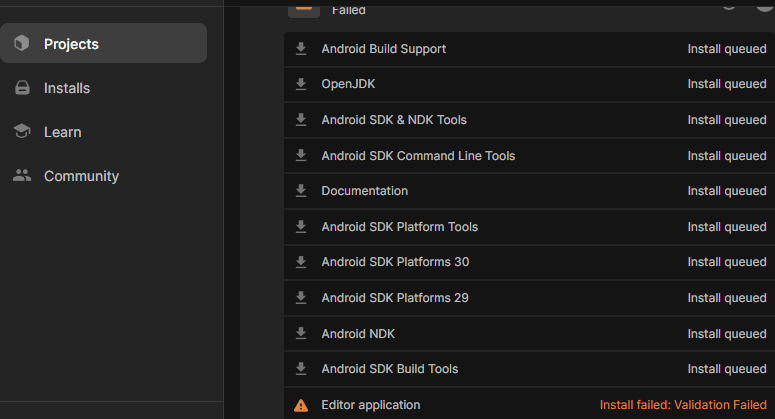
Task: Click Install queued status for Android Build Support
Action: tap(727, 49)
